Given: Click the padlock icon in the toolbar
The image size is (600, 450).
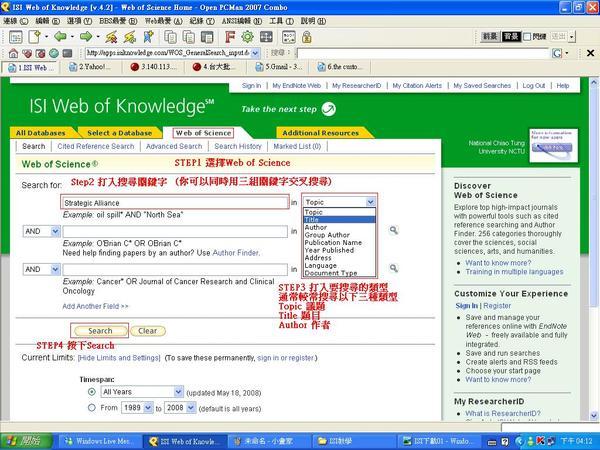Looking at the screenshot, I should point(307,37).
